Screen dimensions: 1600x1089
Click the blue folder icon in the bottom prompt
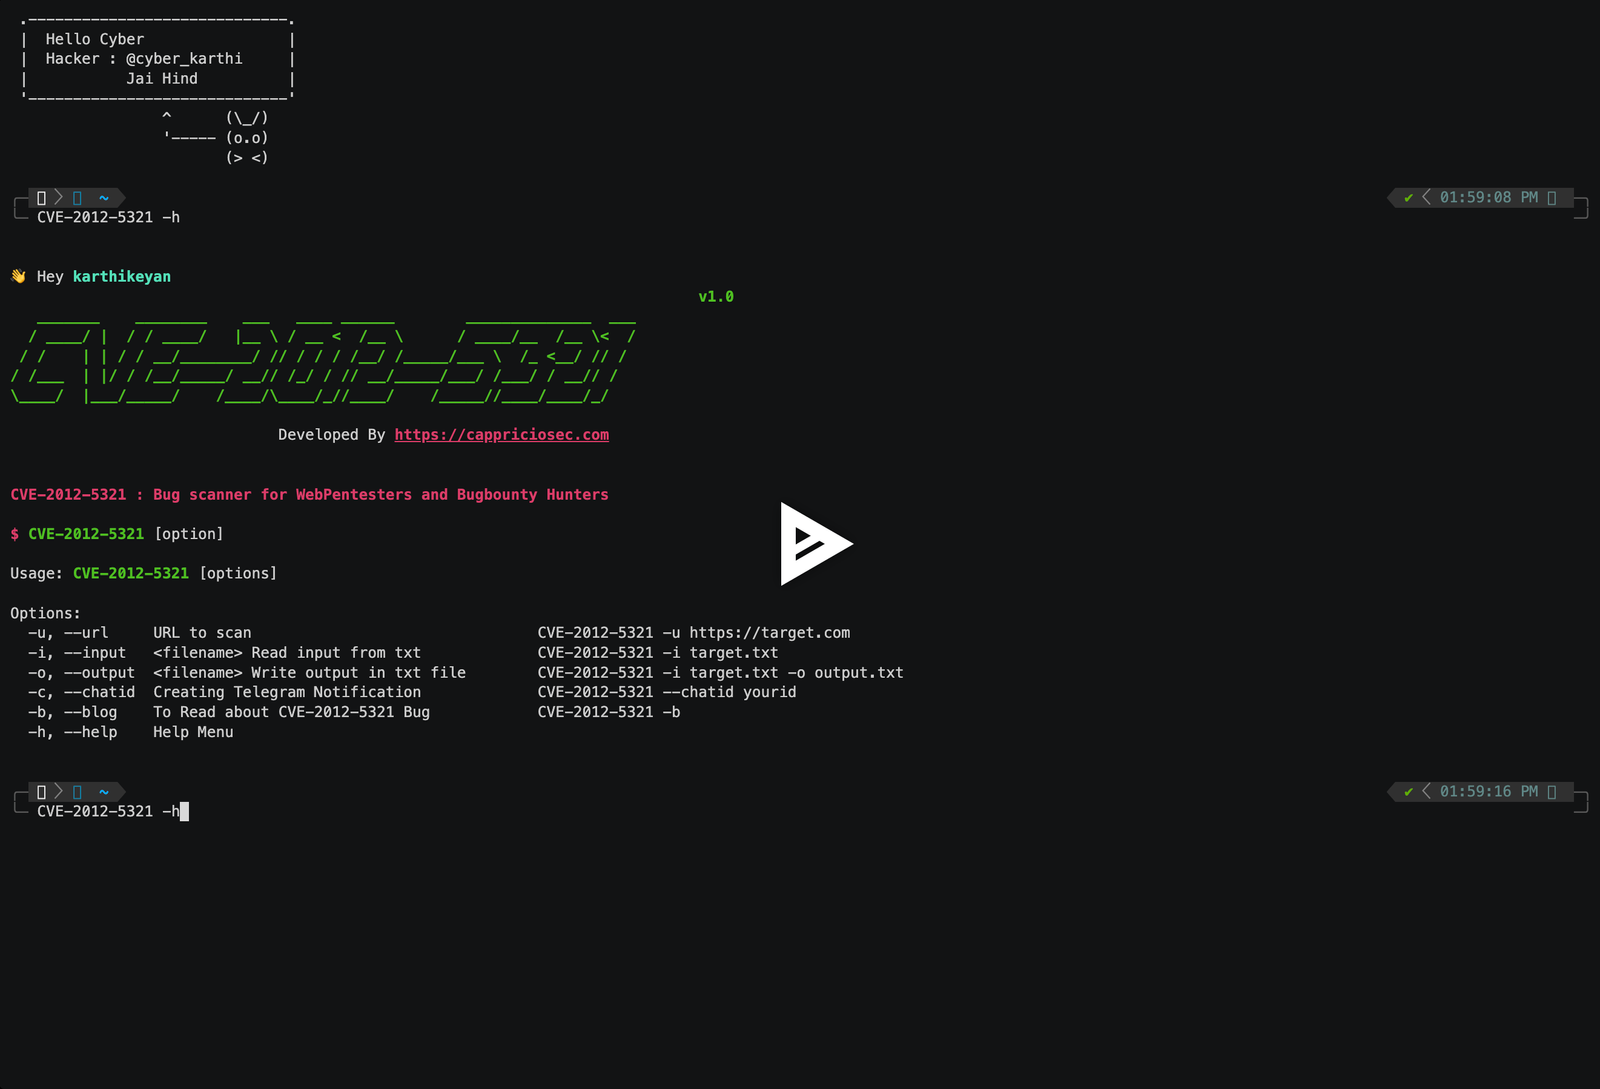[x=77, y=791]
